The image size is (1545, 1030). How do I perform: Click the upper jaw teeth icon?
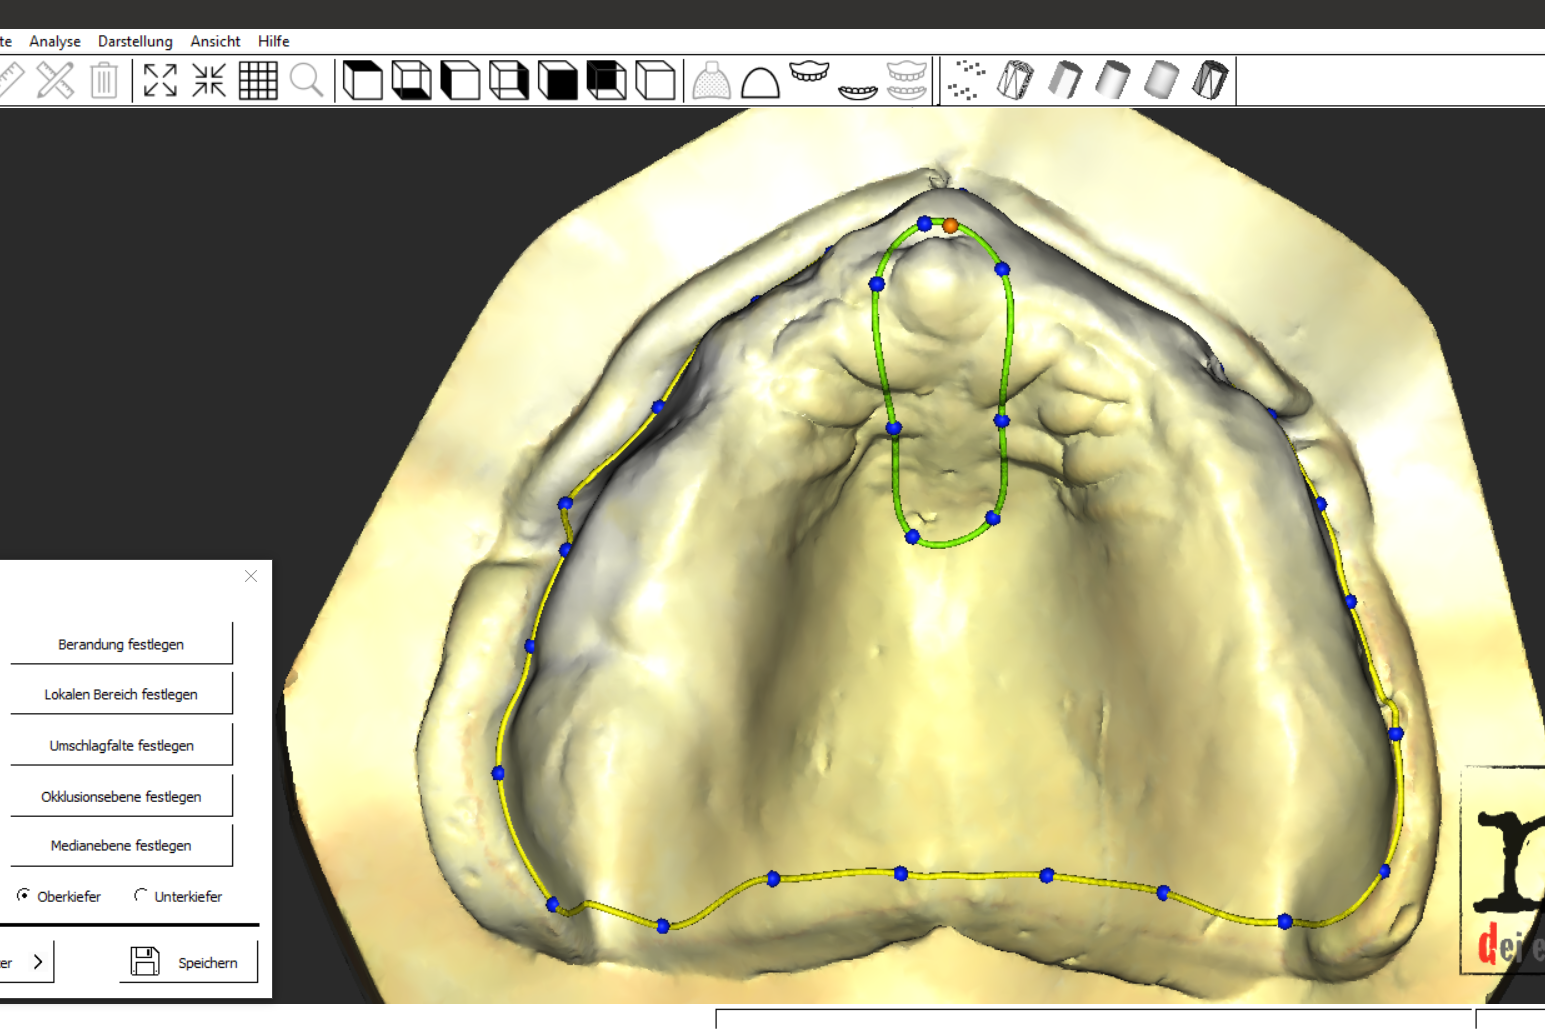click(809, 74)
